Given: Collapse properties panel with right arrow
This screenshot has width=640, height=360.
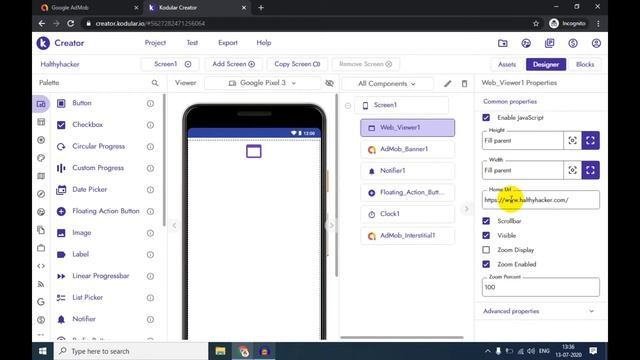Looking at the screenshot, I should tap(466, 209).
